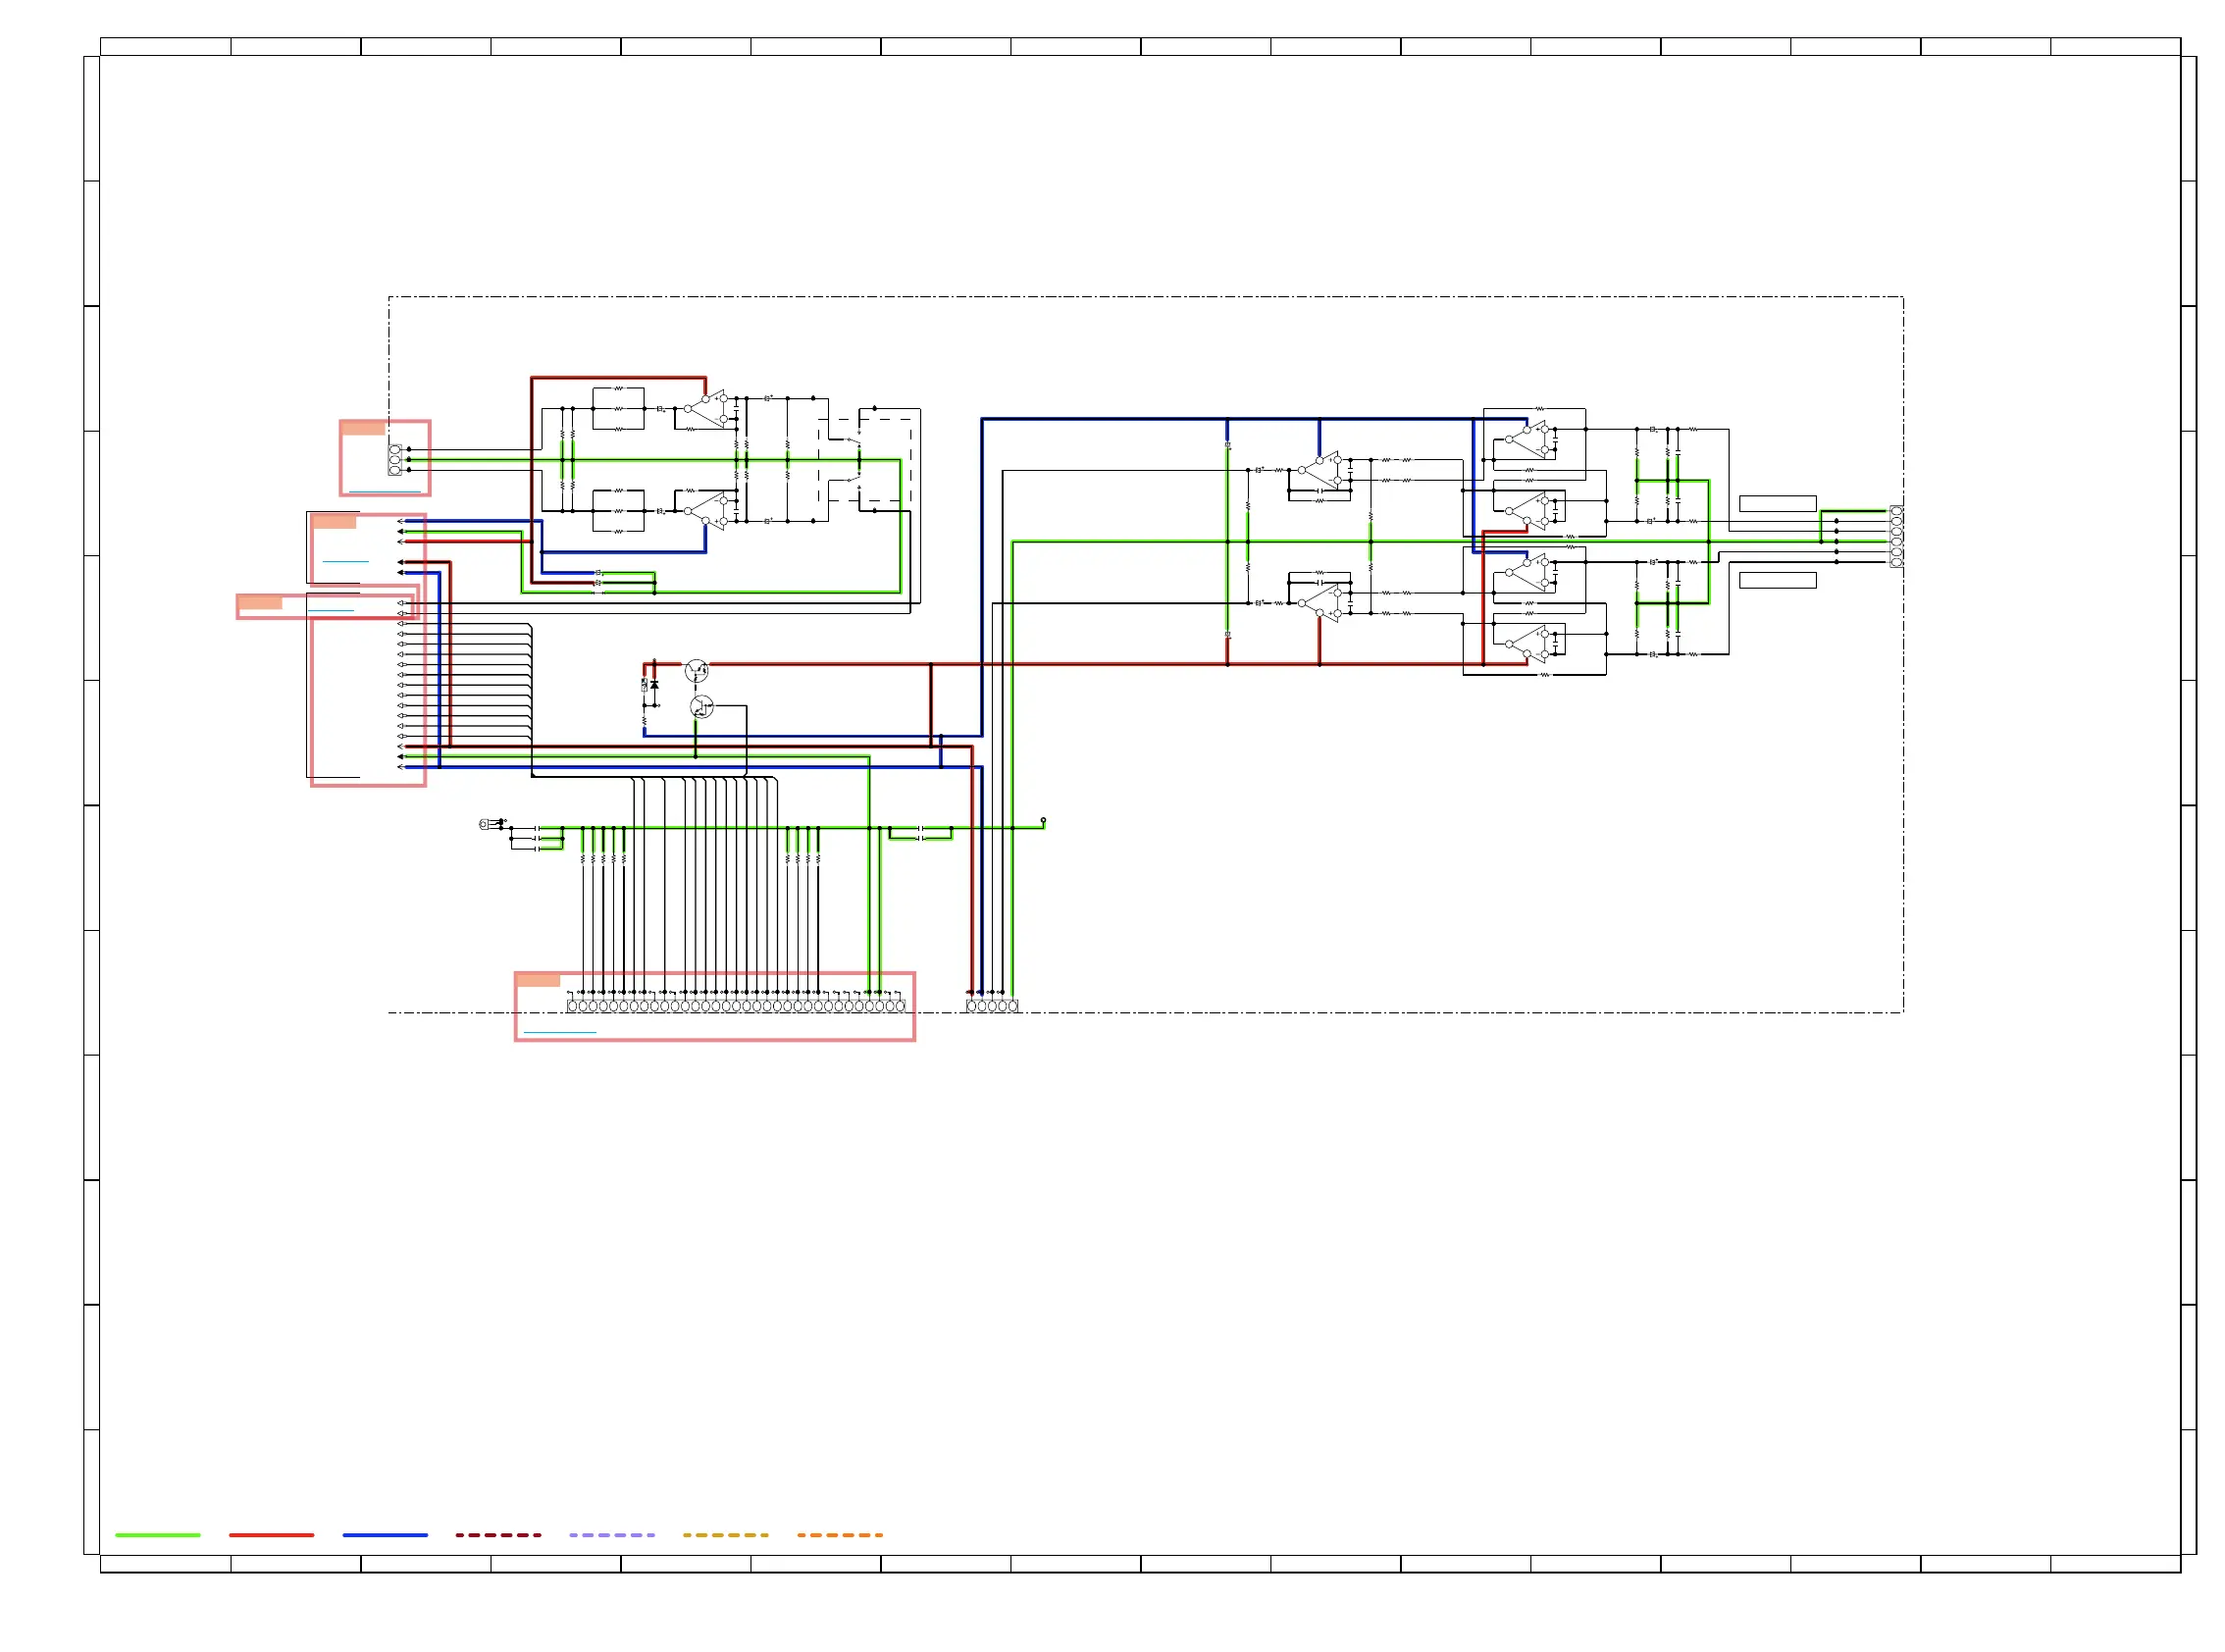
Task: Click the jack symbol left of the green bus
Action: pos(485,824)
